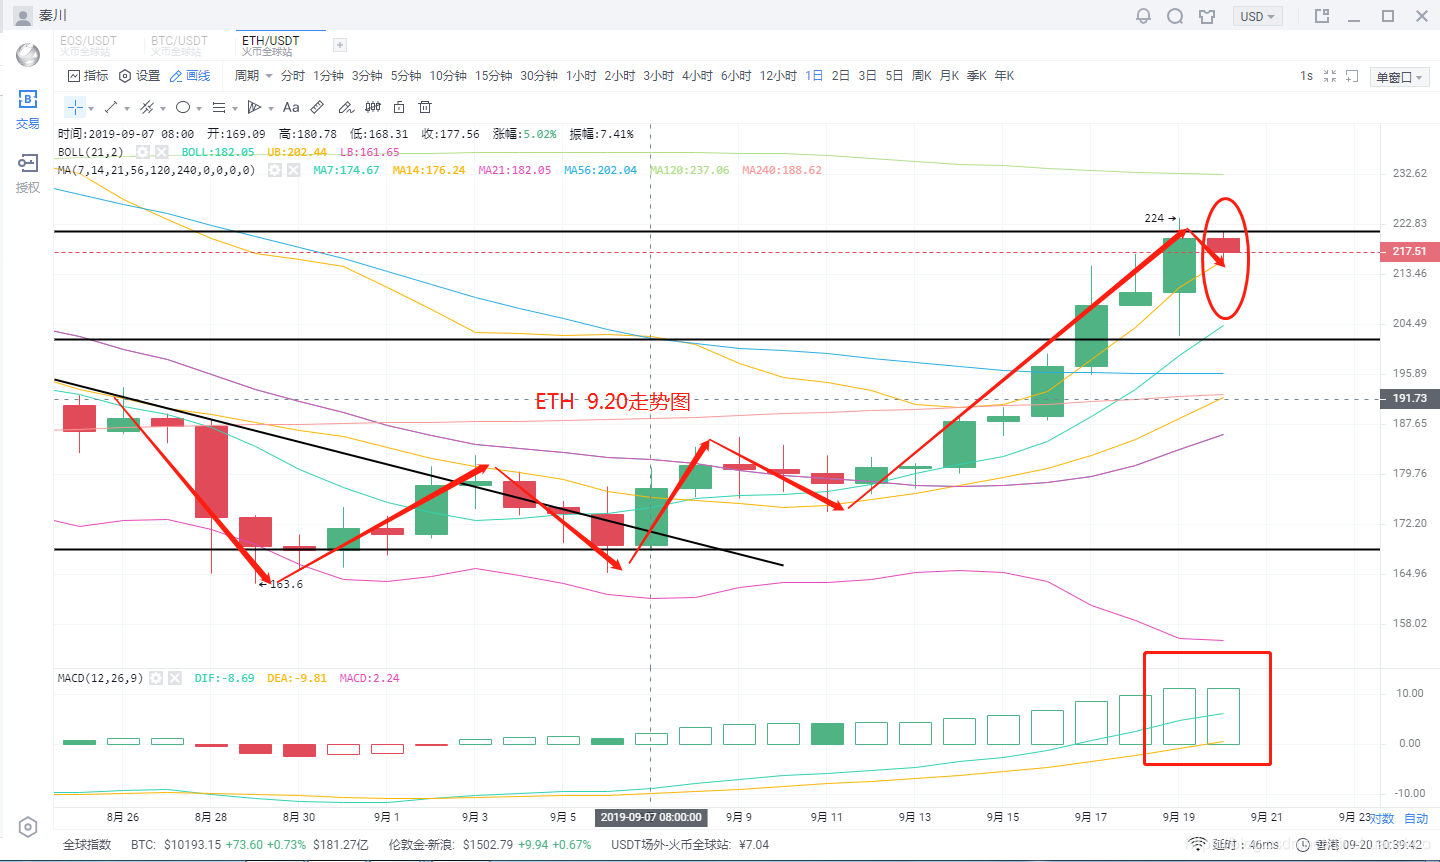Select the 1日 daily timeframe
This screenshot has width=1440, height=862.
pyautogui.click(x=814, y=76)
